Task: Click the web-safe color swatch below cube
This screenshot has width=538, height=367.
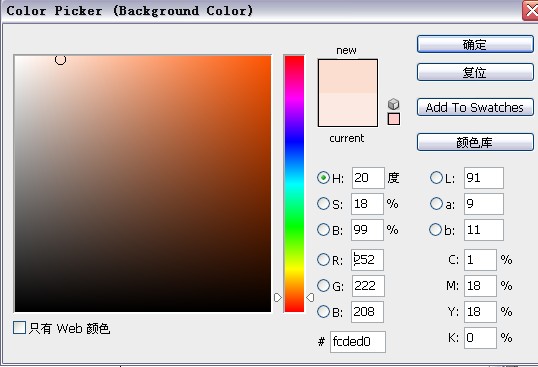Action: [x=394, y=119]
